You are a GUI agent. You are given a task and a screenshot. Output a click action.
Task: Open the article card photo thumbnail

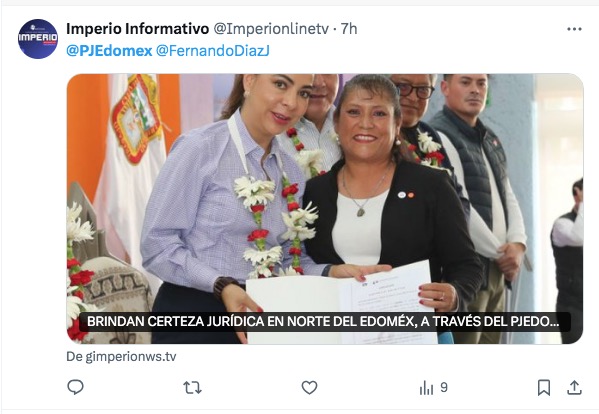pos(325,209)
